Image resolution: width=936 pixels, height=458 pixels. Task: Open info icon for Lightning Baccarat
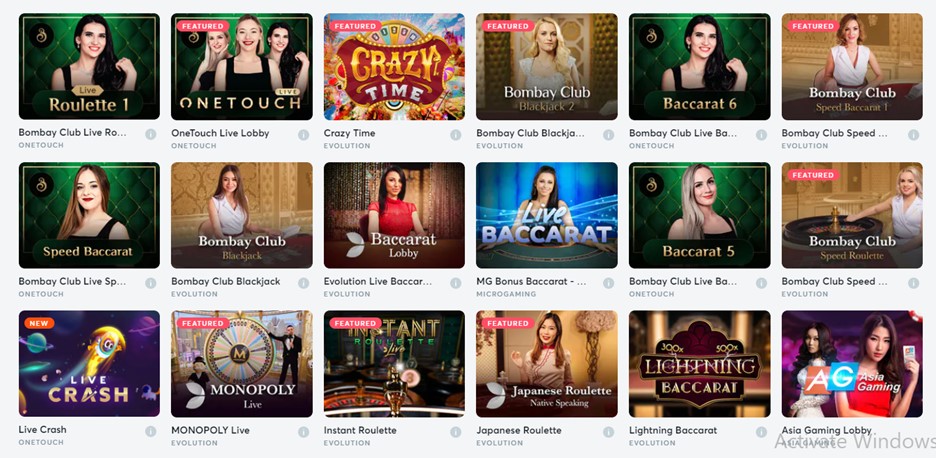pos(761,431)
